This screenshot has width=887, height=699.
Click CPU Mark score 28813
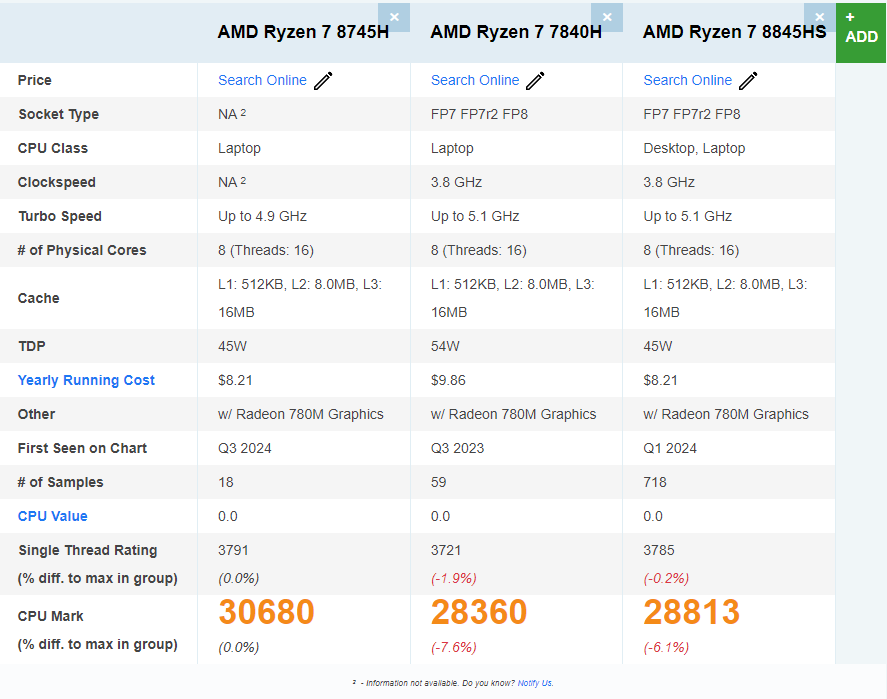point(692,612)
